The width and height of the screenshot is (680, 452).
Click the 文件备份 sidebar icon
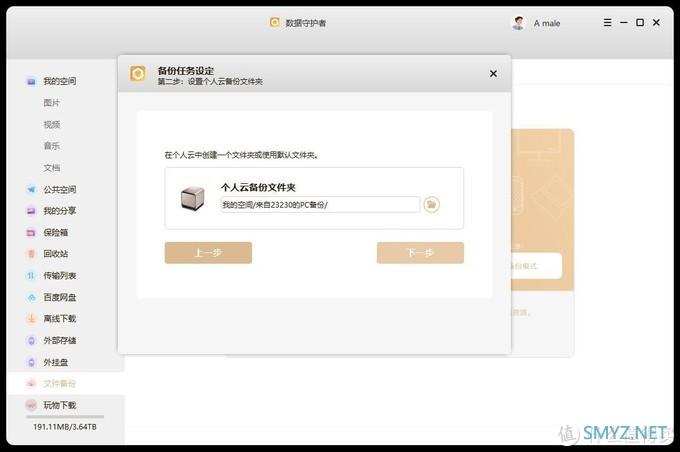click(x=31, y=383)
